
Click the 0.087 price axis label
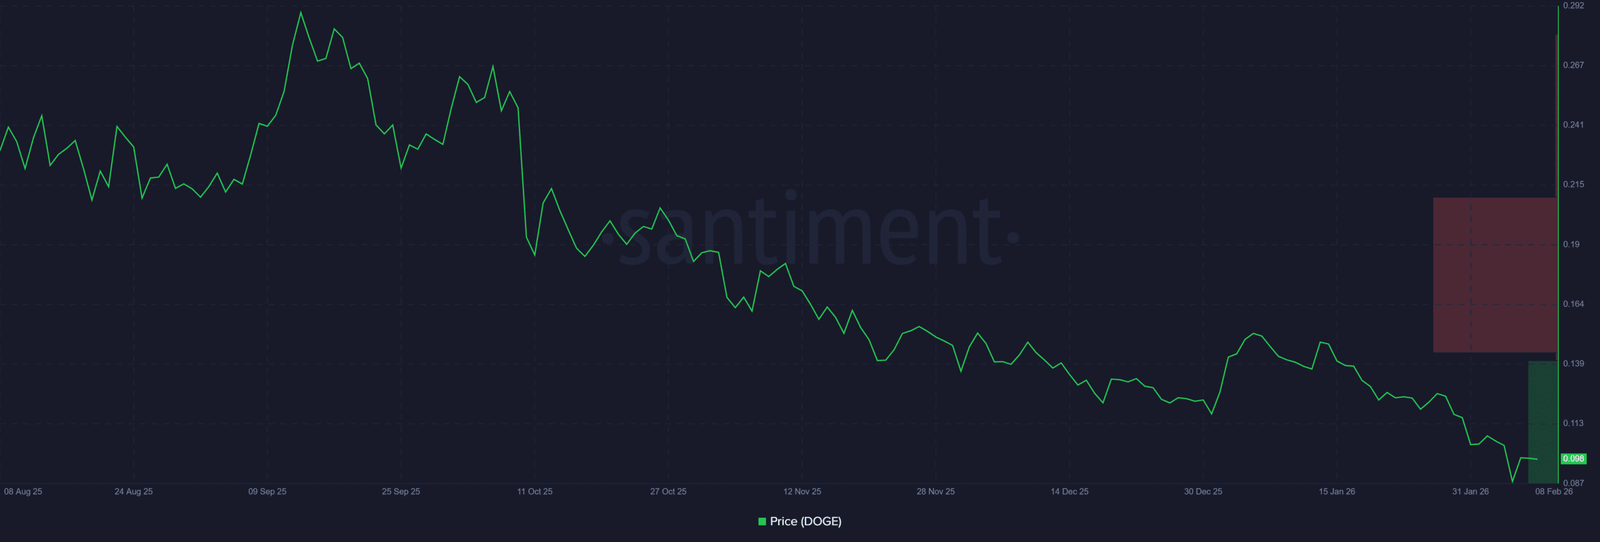tap(1573, 483)
